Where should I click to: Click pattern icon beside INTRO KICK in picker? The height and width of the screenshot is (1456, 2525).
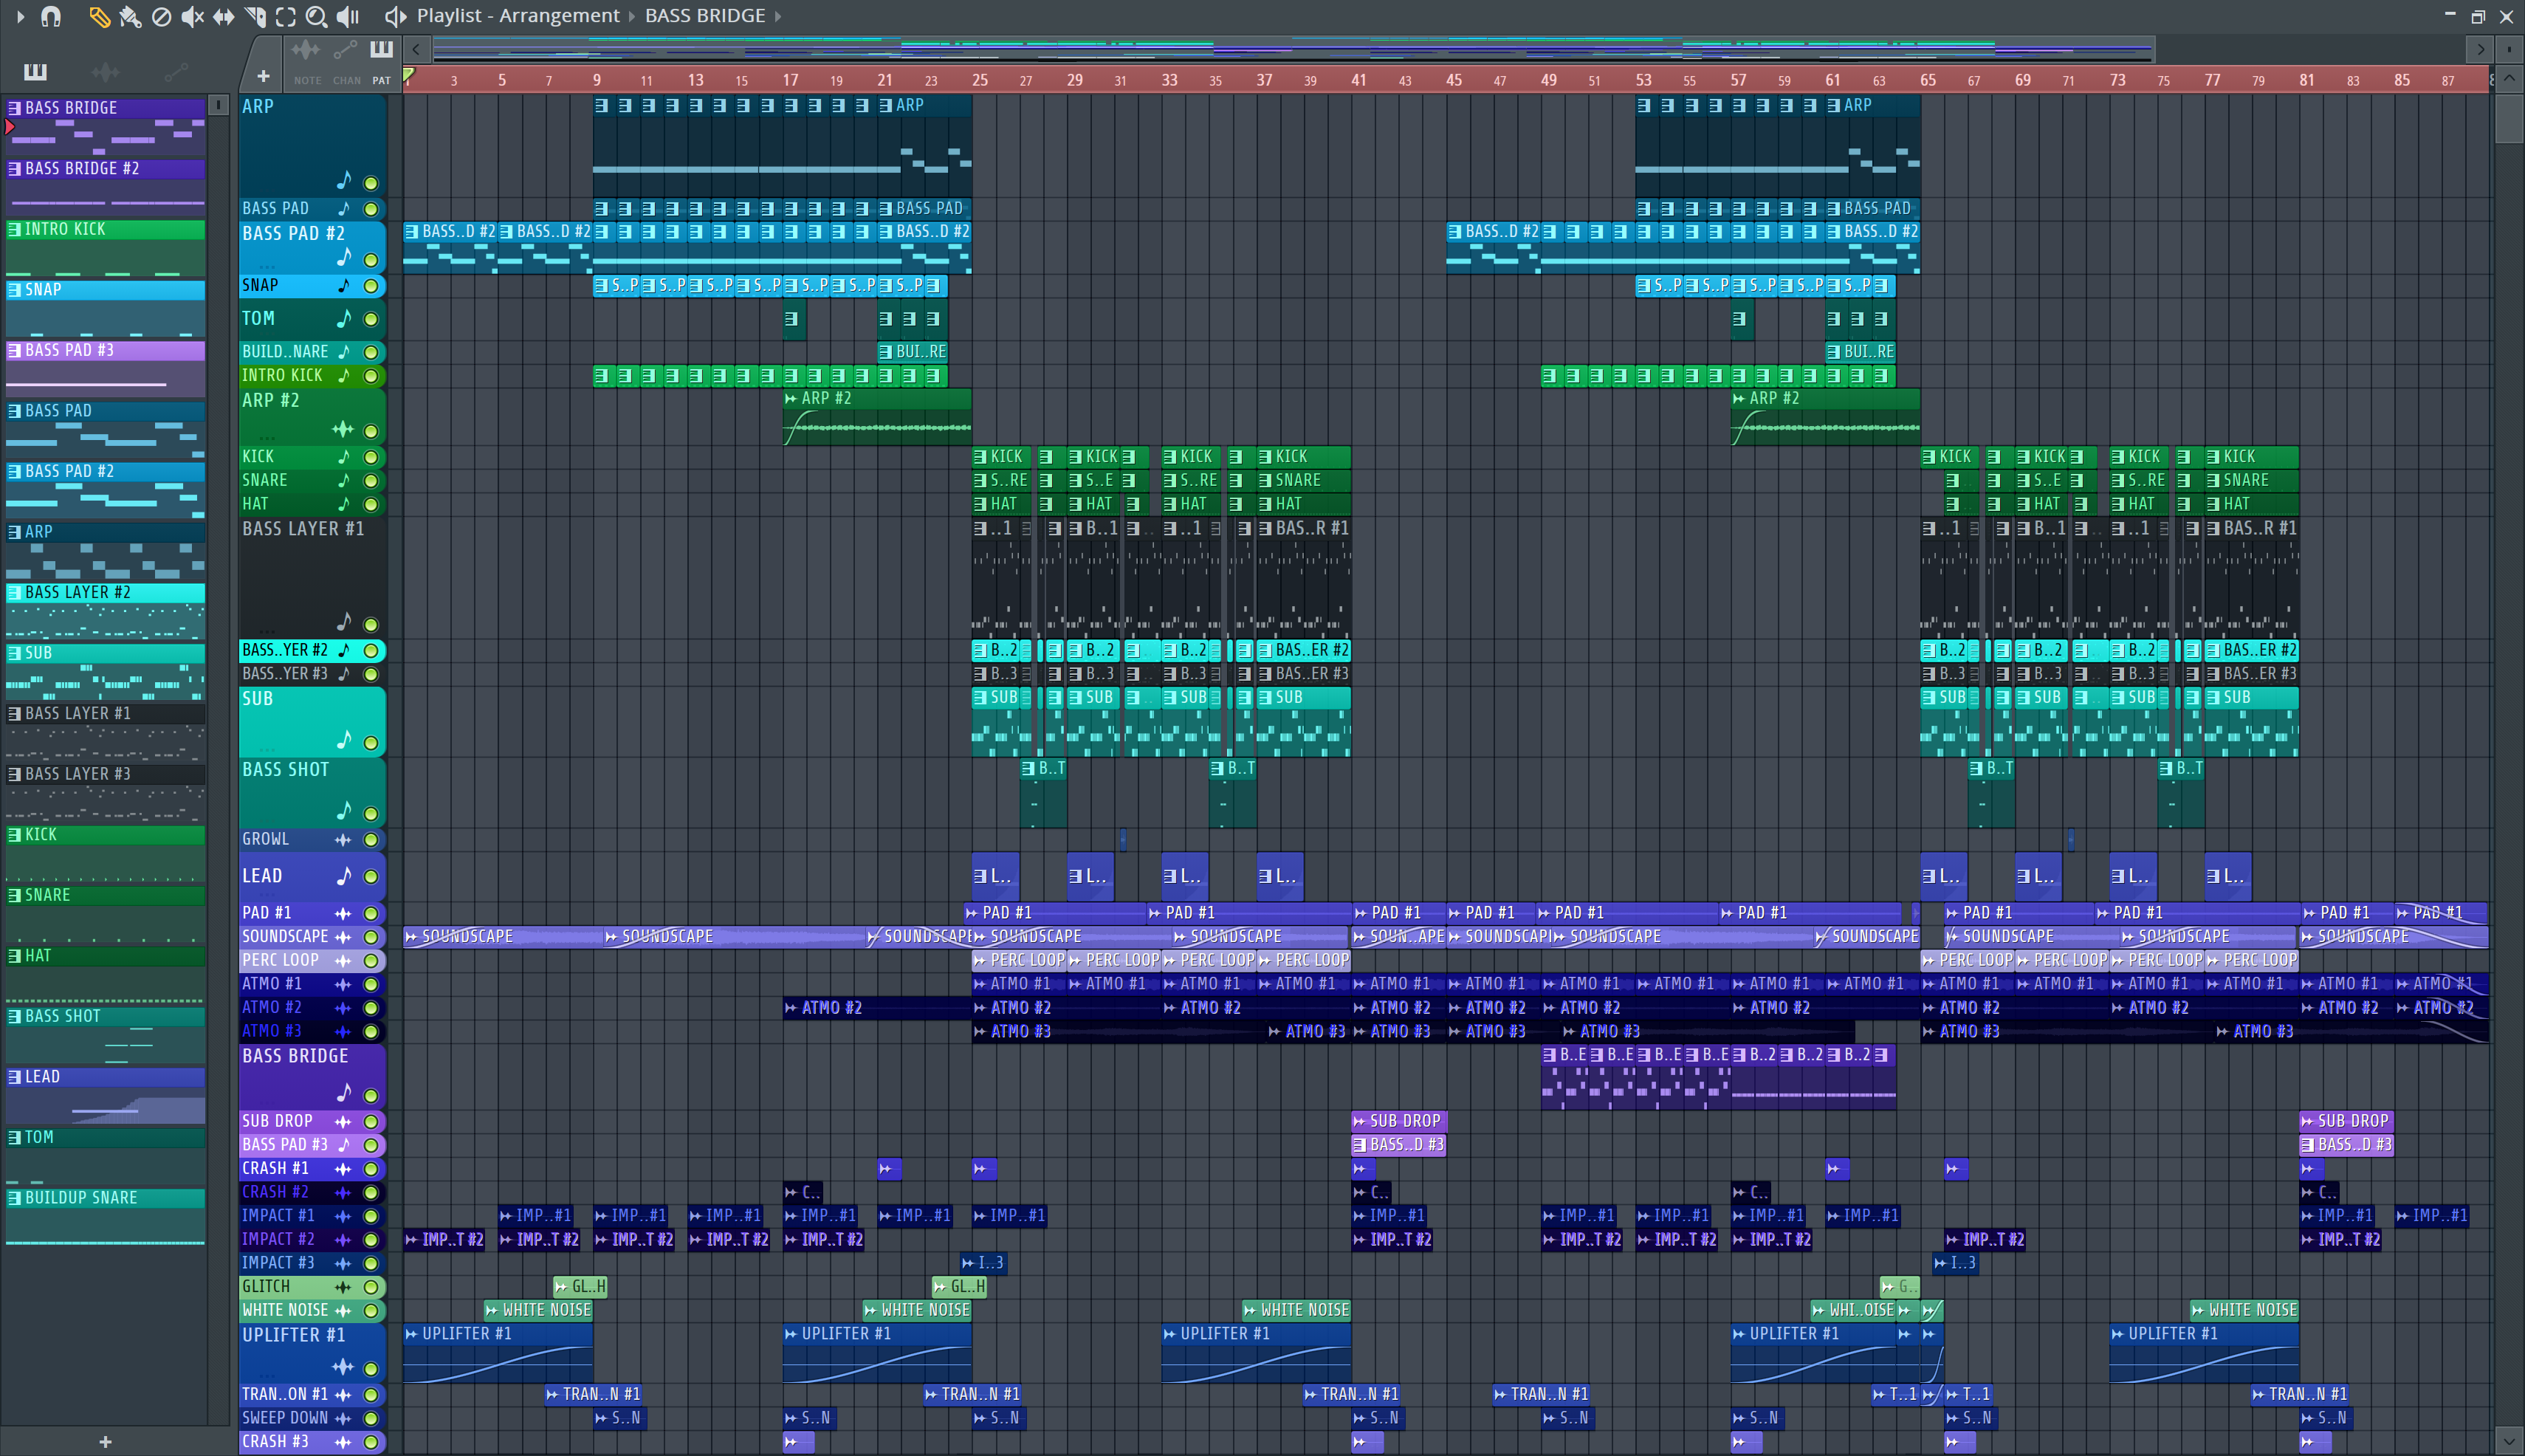(14, 229)
